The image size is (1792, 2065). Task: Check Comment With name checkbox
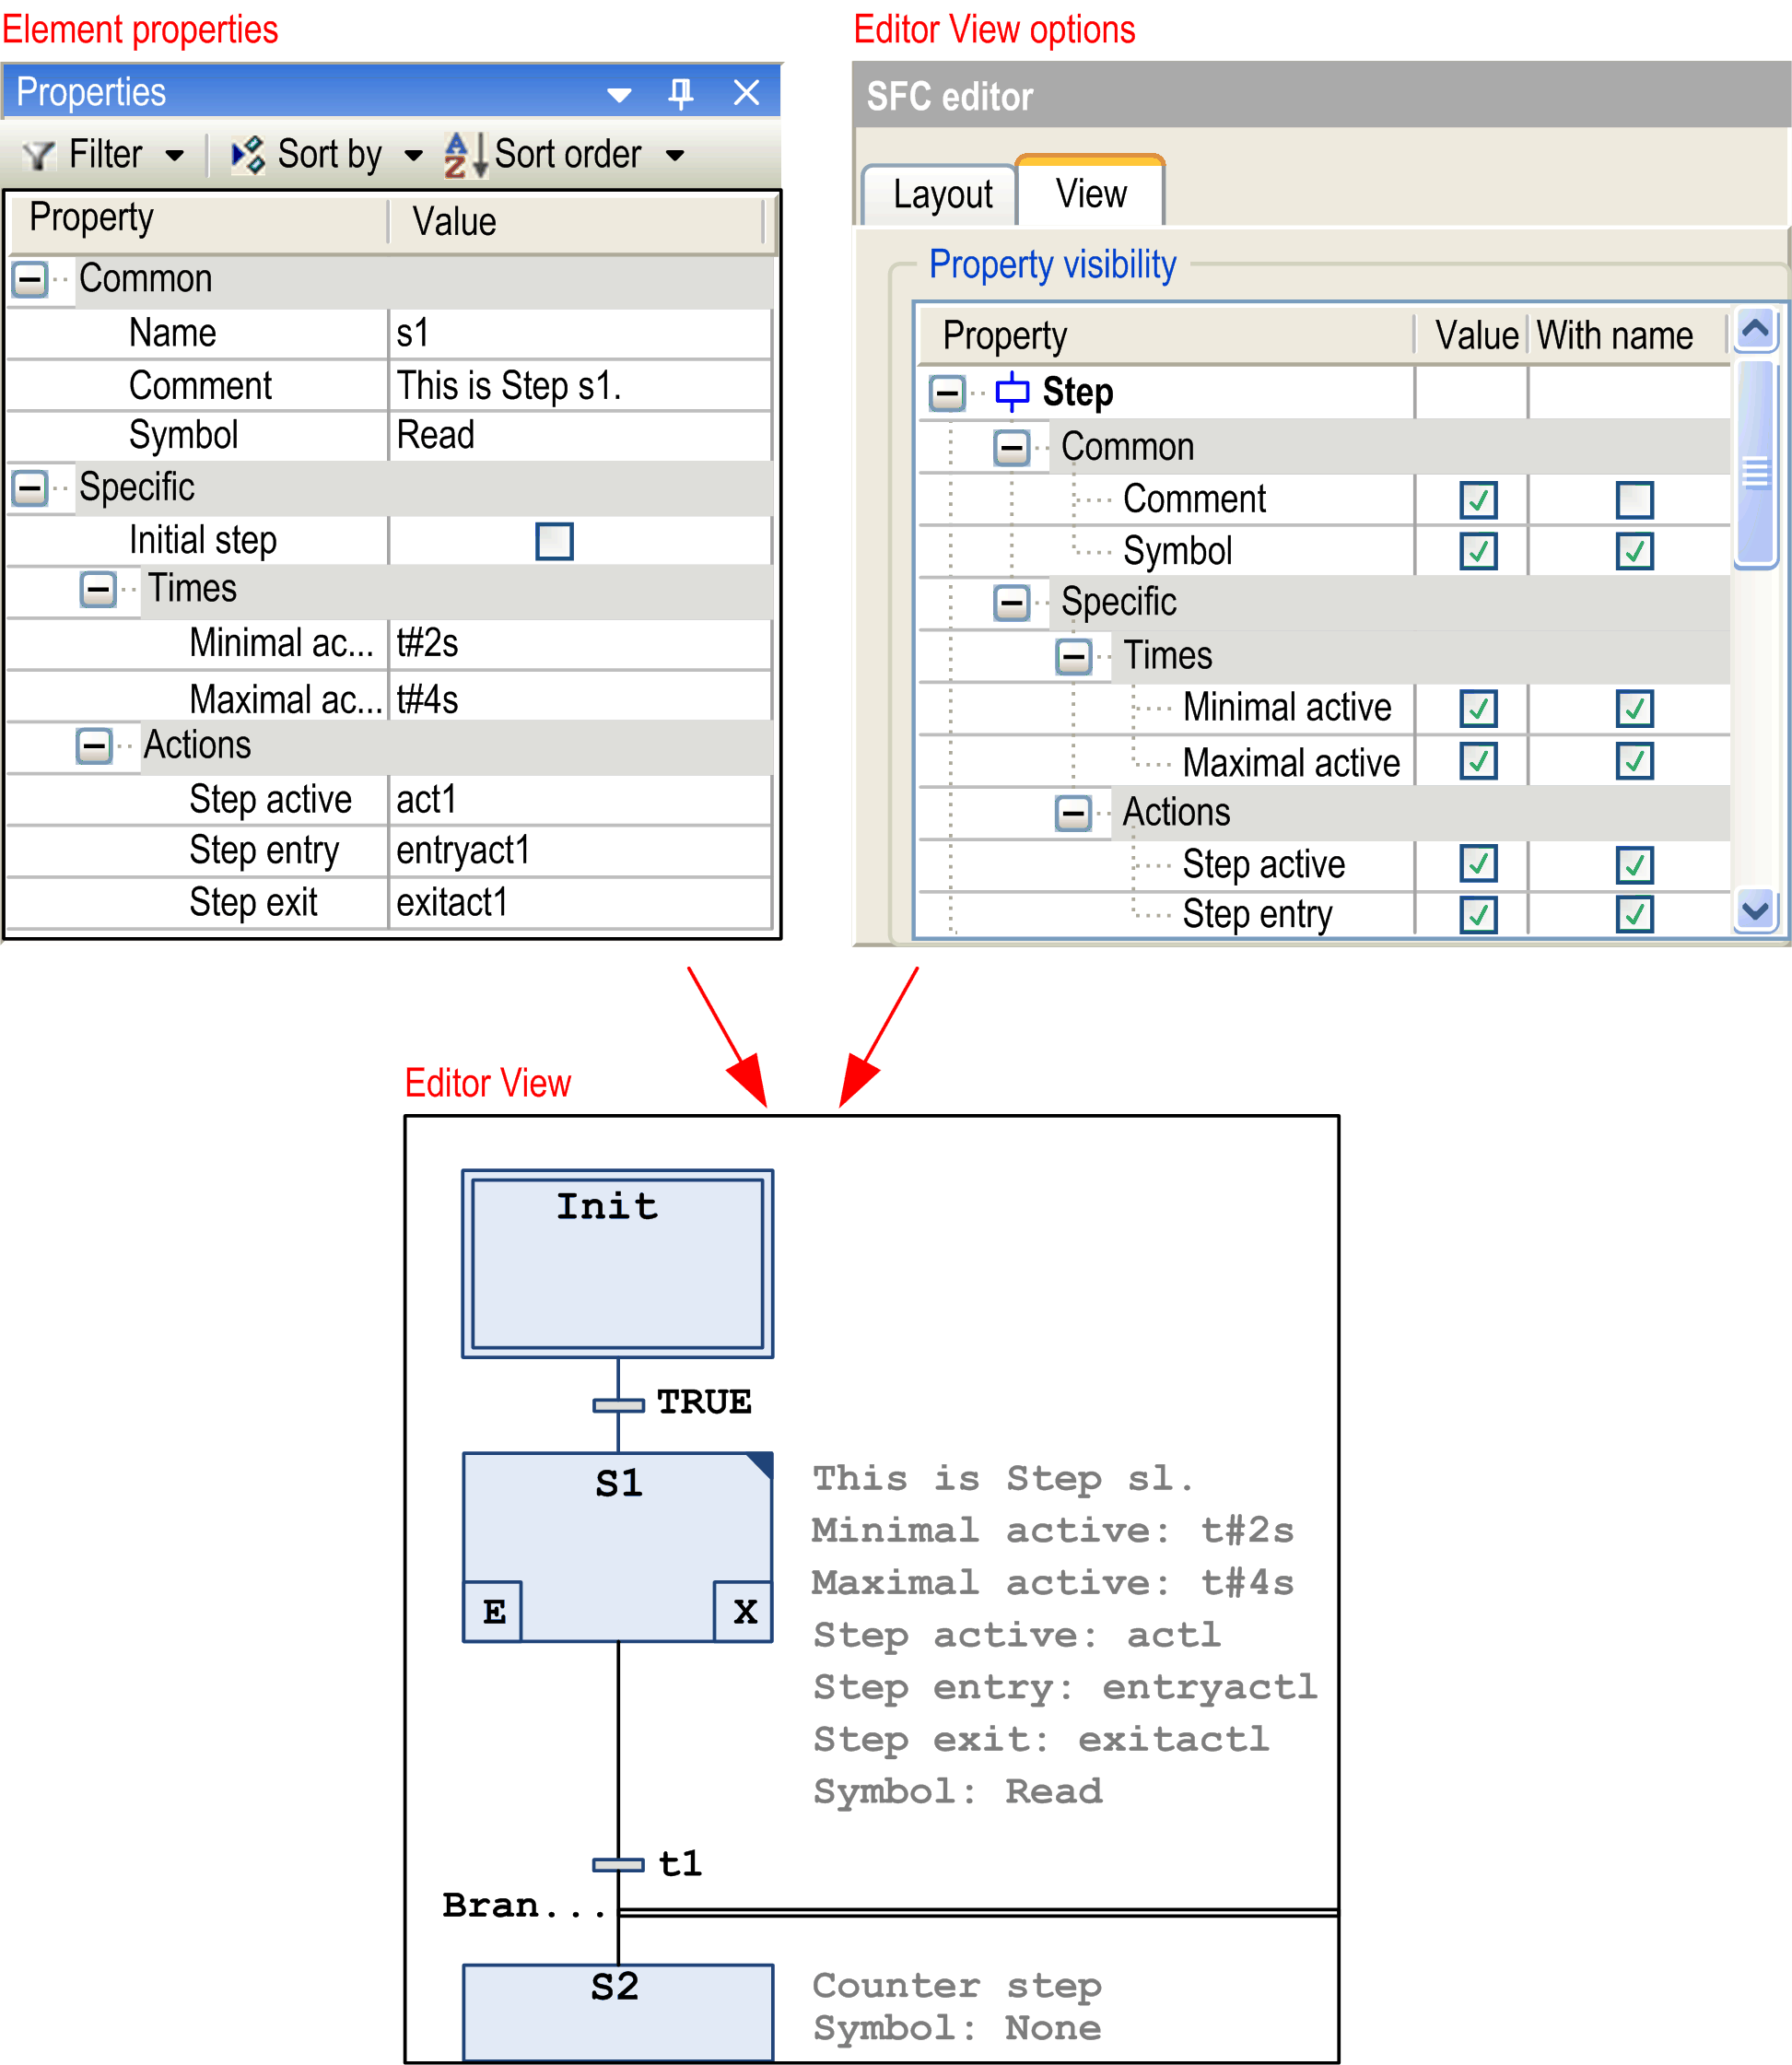pyautogui.click(x=1634, y=499)
